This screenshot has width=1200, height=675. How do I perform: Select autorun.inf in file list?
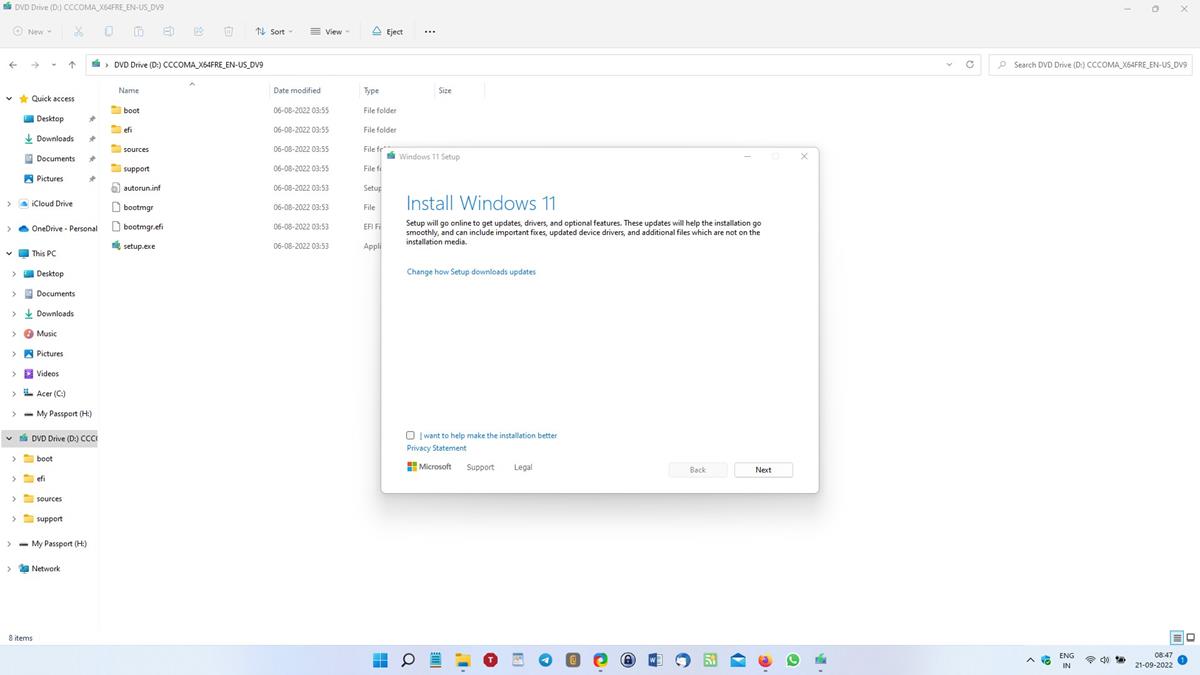[x=142, y=187]
